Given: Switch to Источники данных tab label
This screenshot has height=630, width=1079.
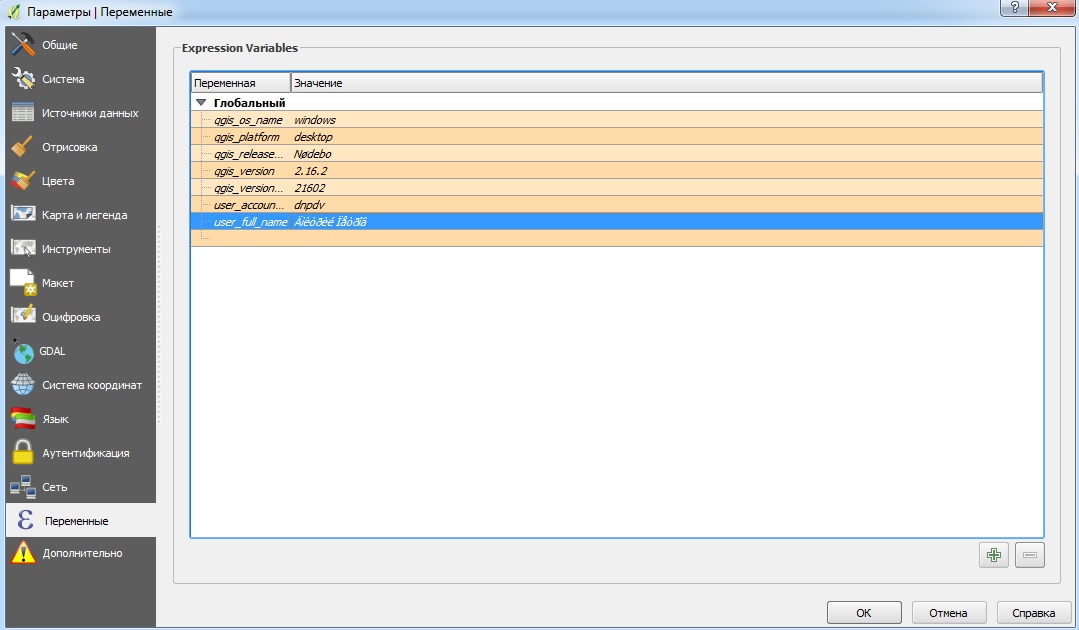Looking at the screenshot, I should click(90, 113).
